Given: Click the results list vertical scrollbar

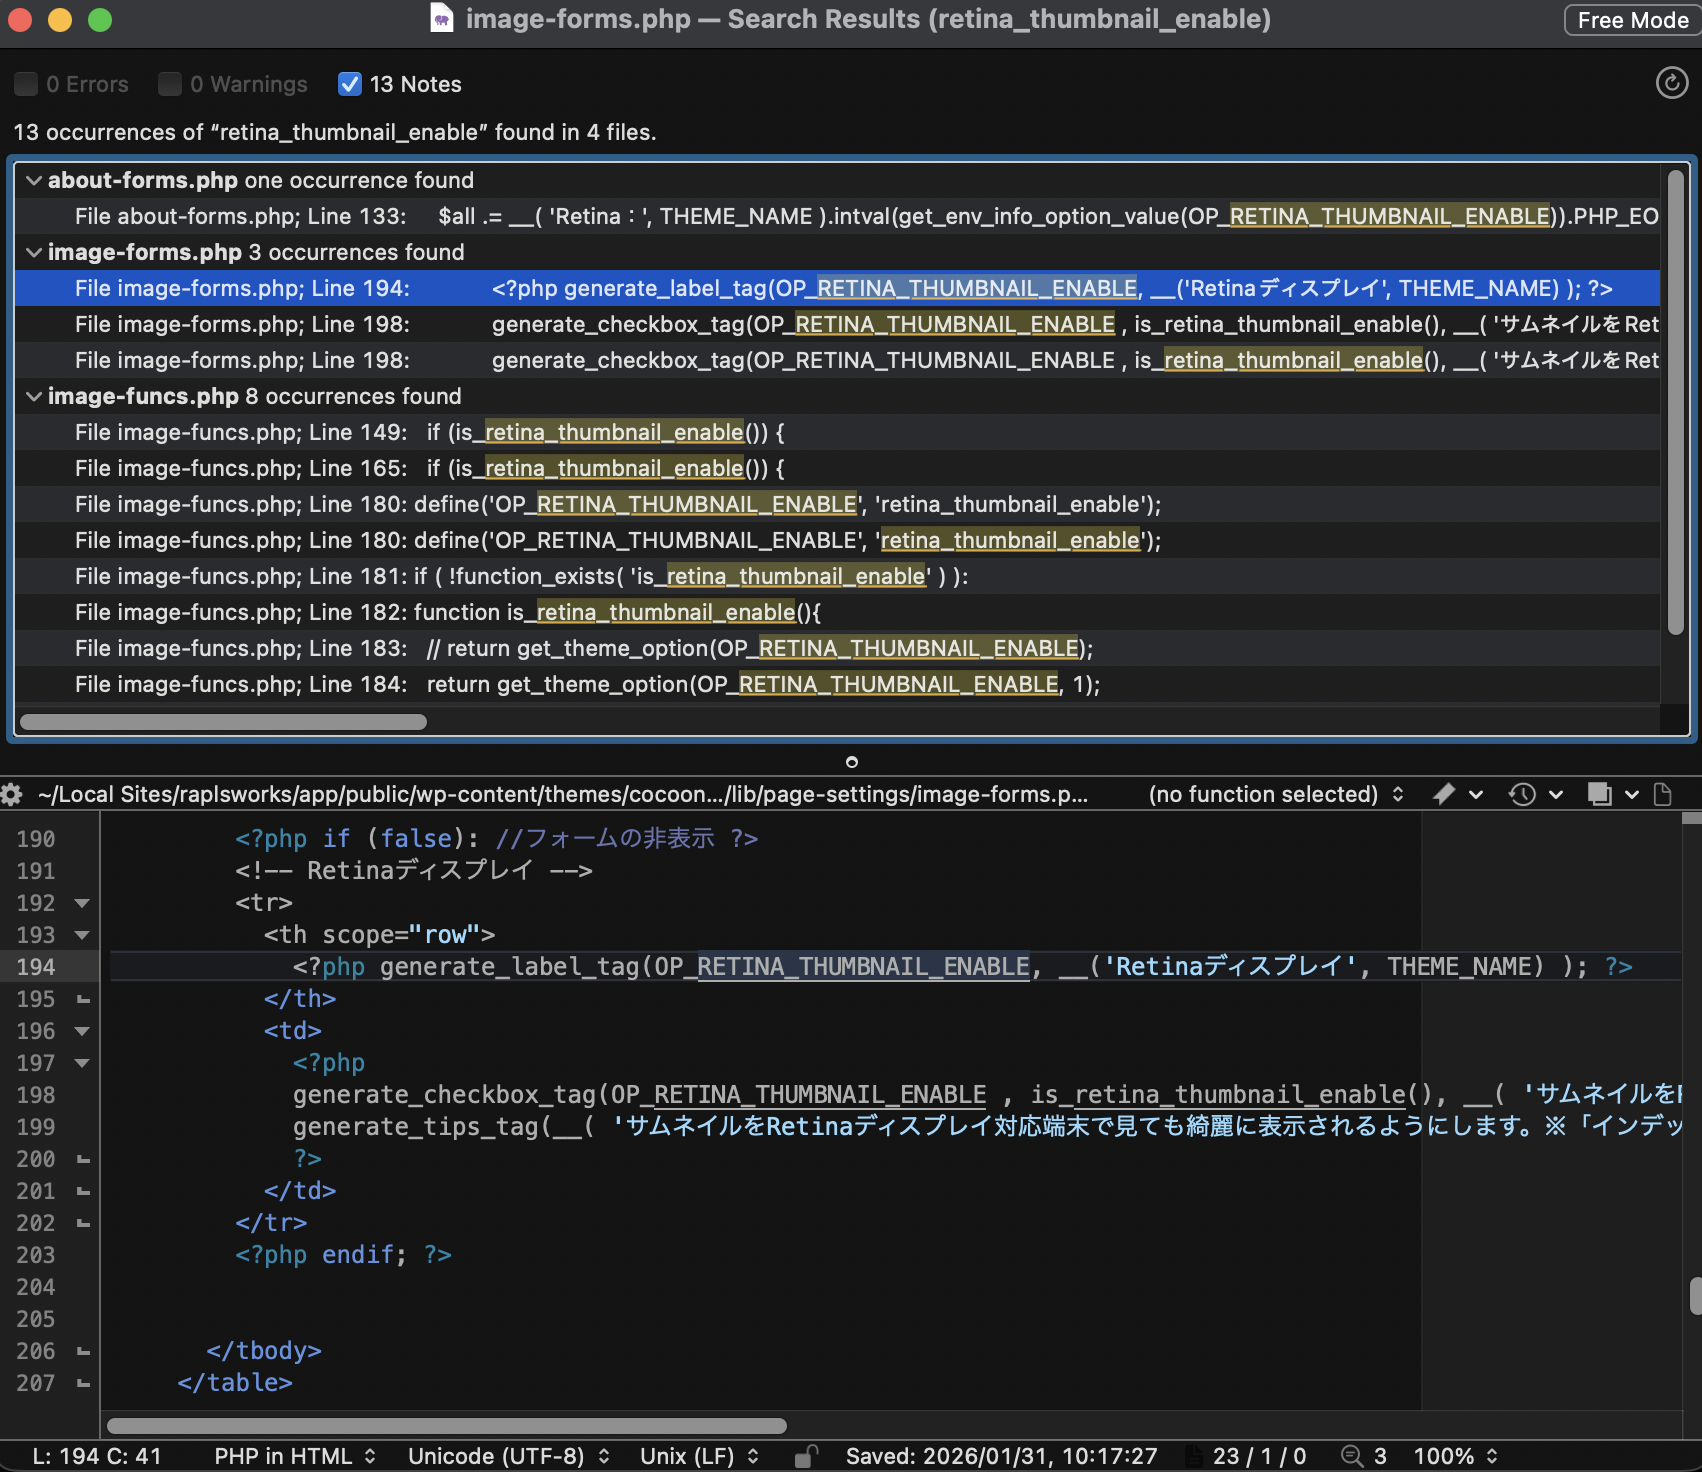Looking at the screenshot, I should 1675,402.
